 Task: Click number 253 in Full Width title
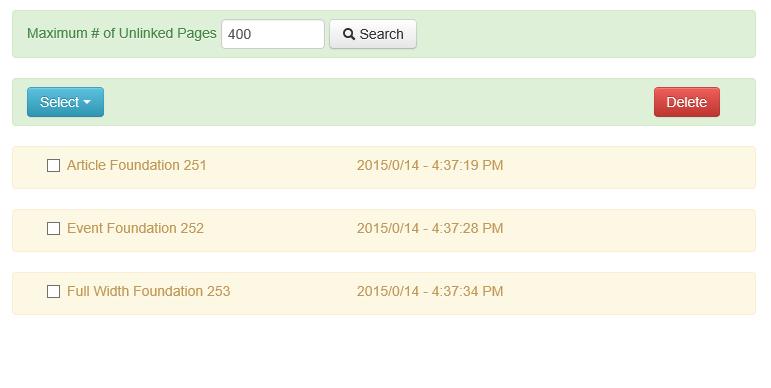[x=218, y=291]
